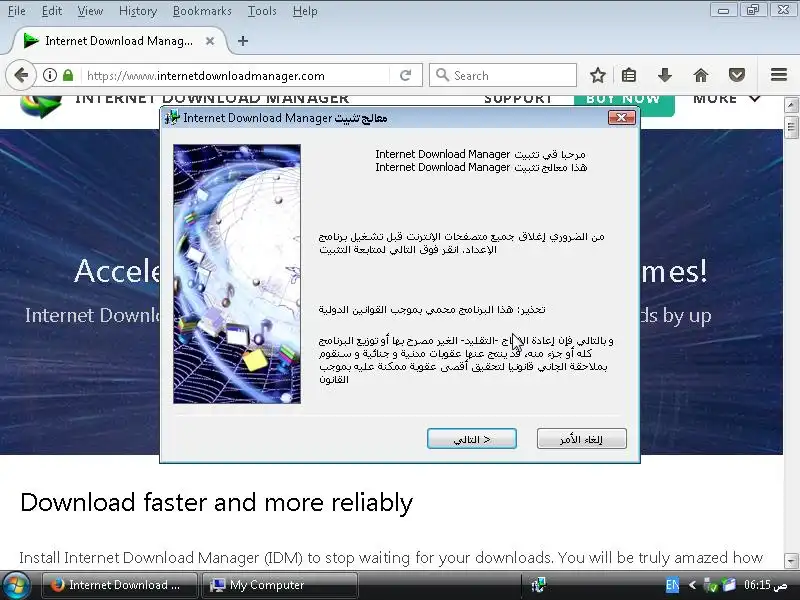
Task: Close the Internet Download Manager tab
Action: (x=210, y=41)
